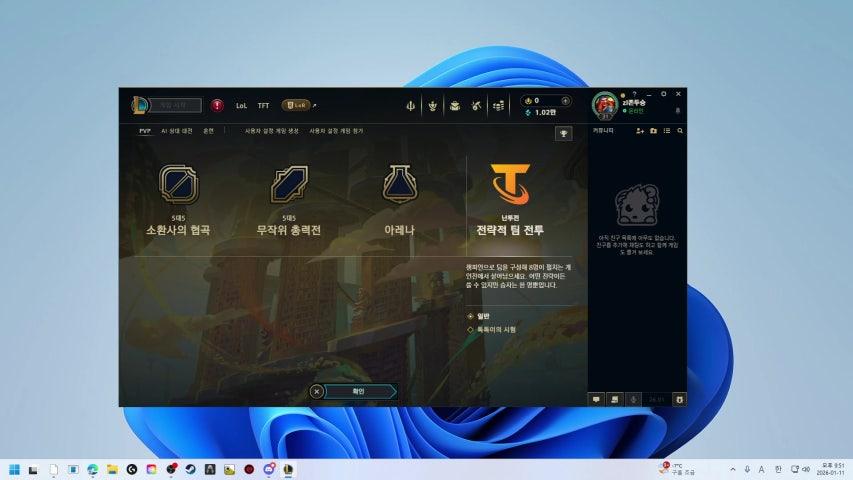Open Steam from taskbar
Image resolution: width=853 pixels, height=480 pixels.
click(190, 469)
